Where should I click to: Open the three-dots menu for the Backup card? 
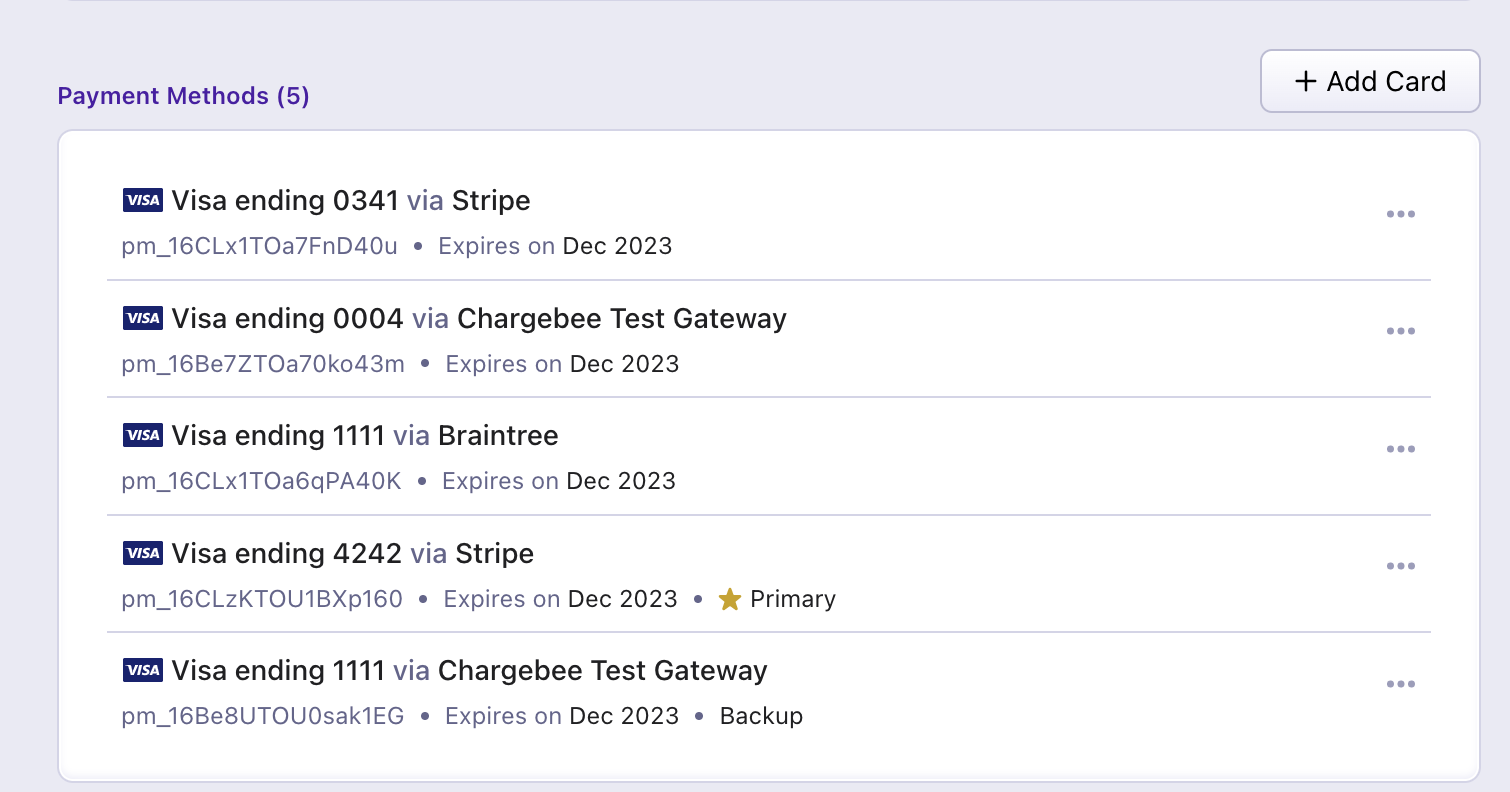point(1400,684)
